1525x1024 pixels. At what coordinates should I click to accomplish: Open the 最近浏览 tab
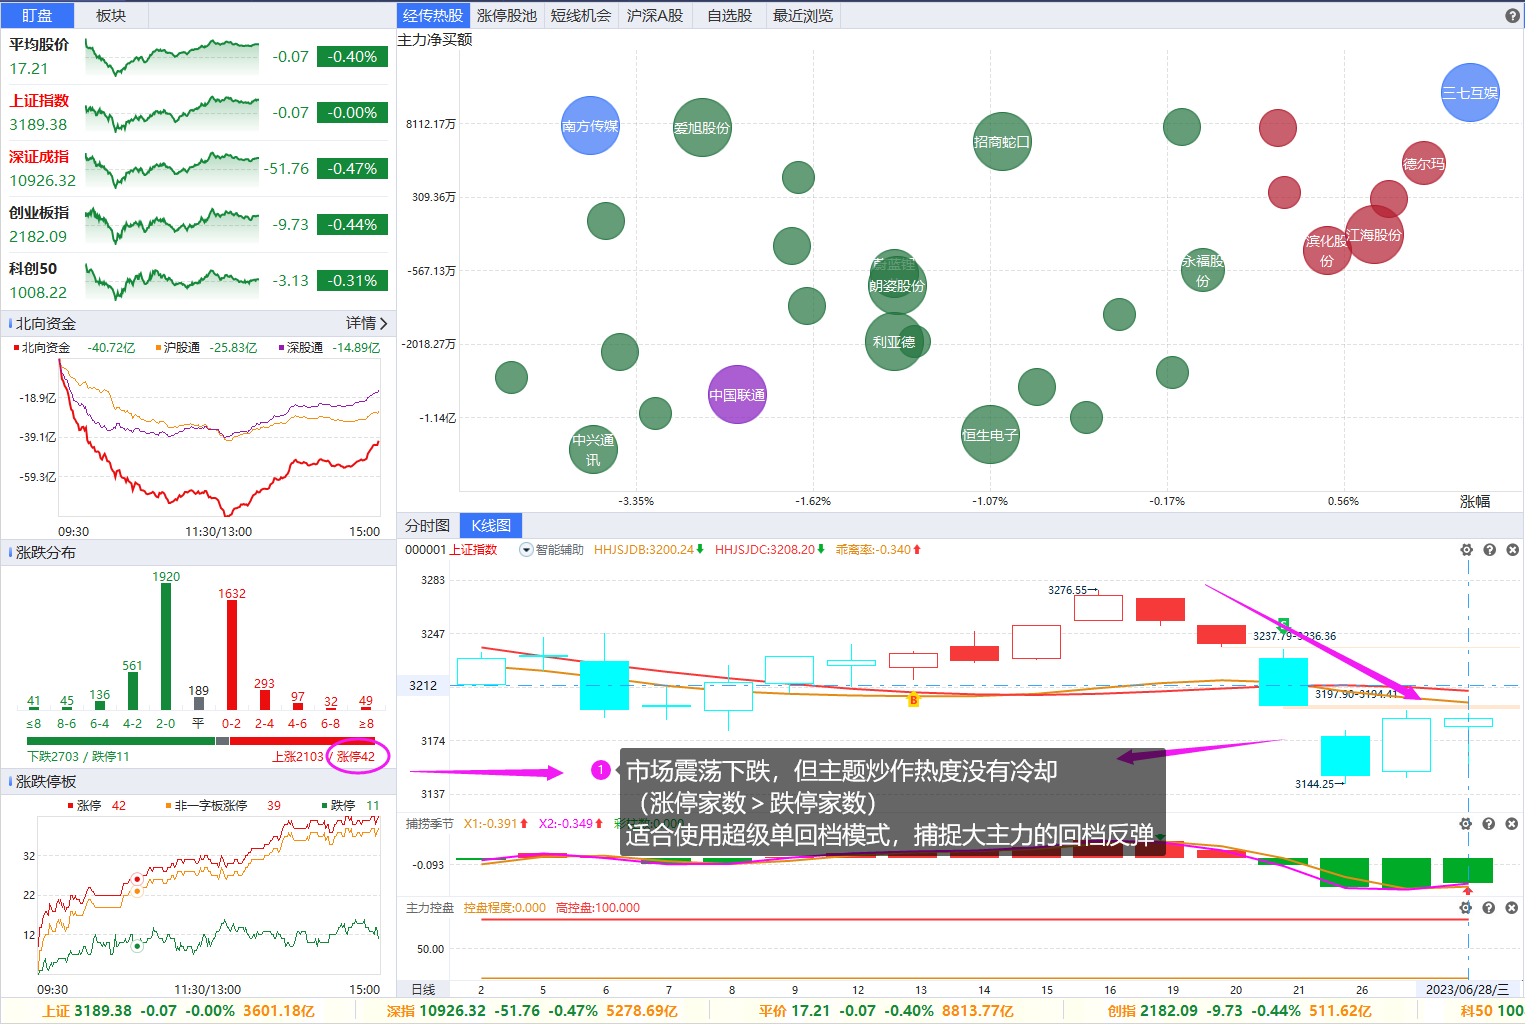803,15
